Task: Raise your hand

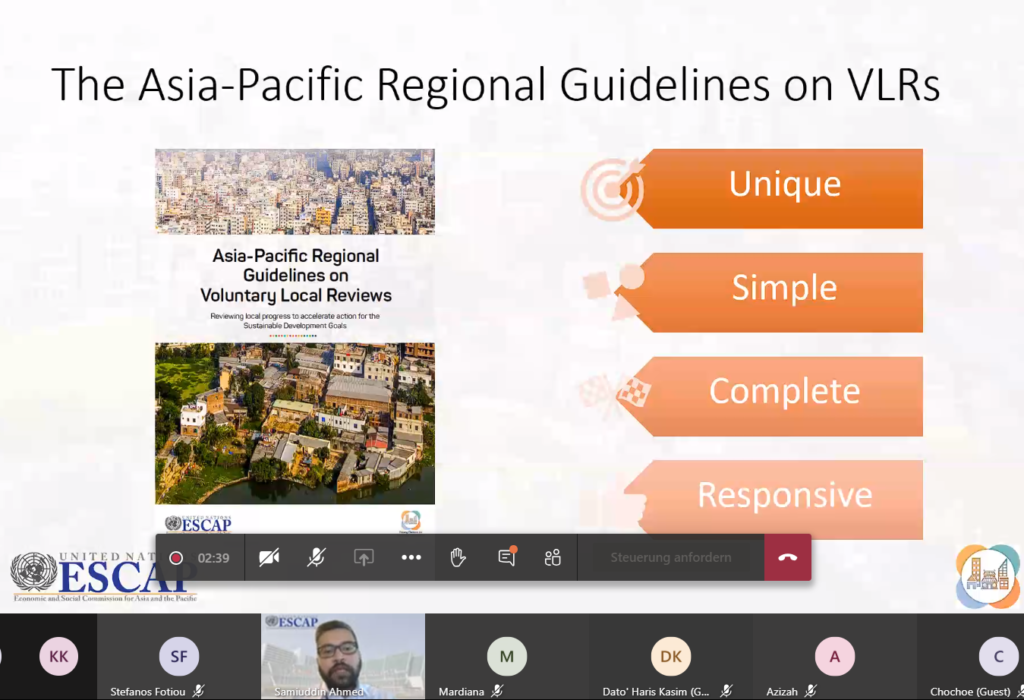Action: (x=457, y=557)
